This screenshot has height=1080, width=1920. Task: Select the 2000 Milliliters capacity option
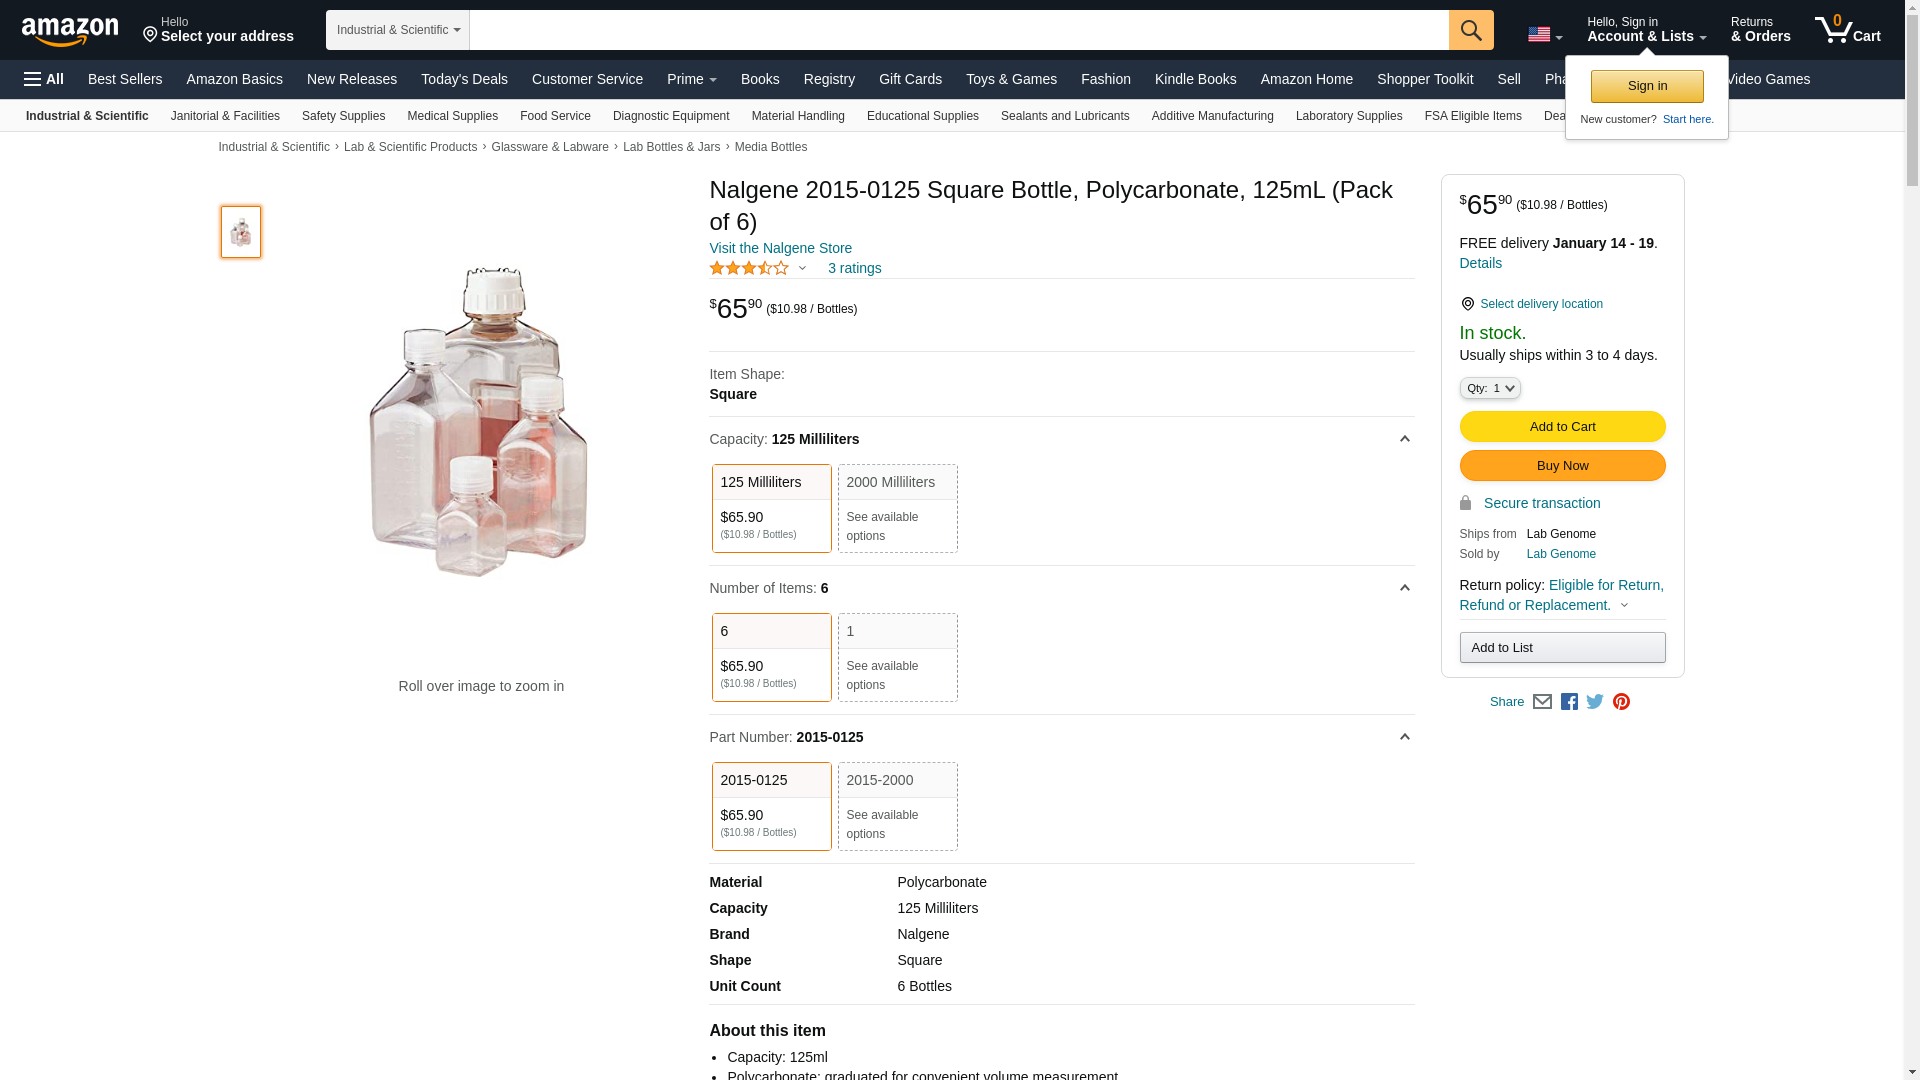(x=897, y=508)
